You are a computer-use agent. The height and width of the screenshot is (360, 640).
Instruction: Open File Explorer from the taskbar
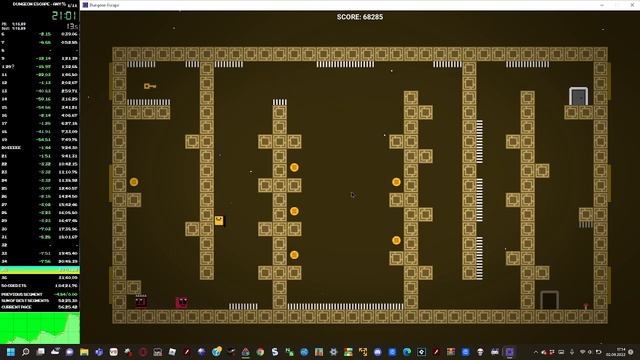(84, 352)
